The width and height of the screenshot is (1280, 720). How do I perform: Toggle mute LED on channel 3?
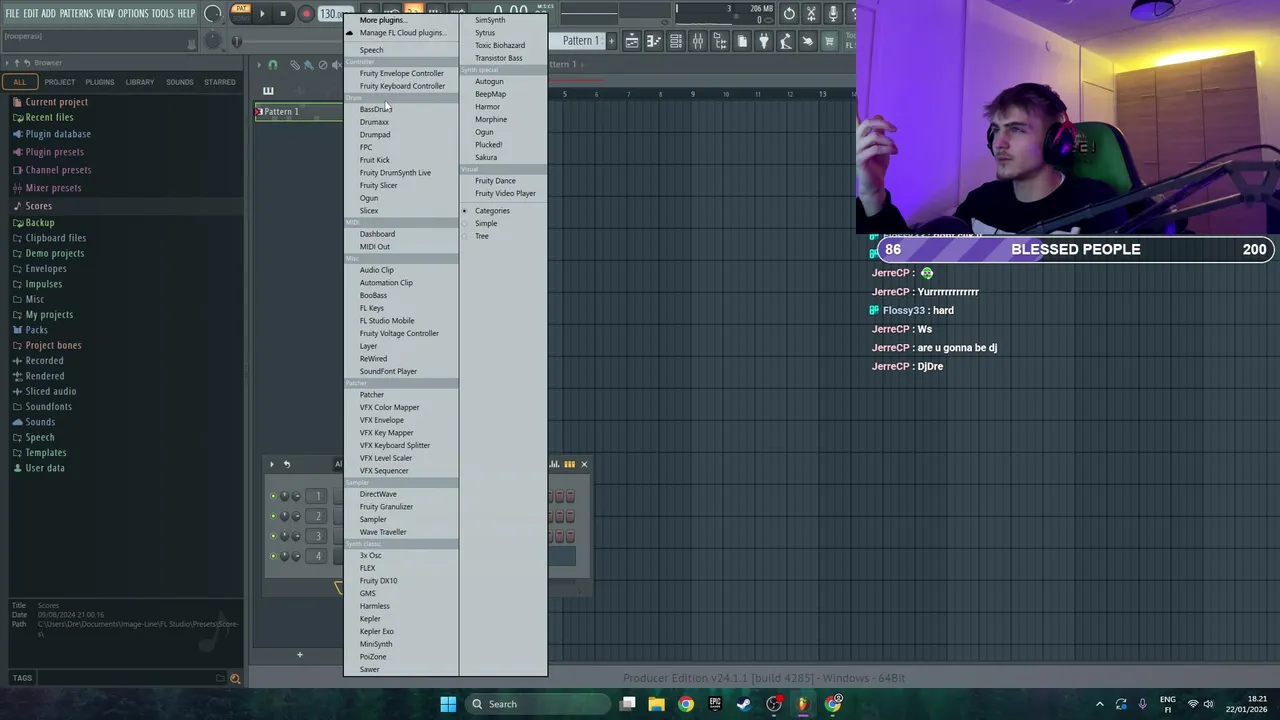(x=273, y=536)
